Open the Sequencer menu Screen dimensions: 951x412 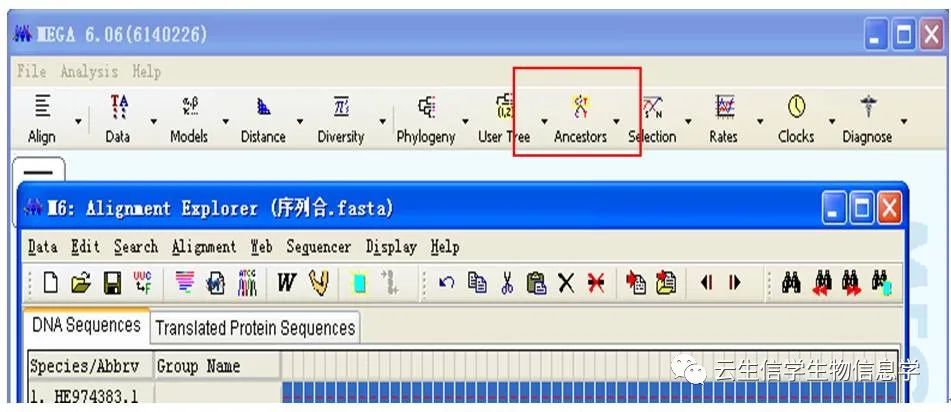pos(318,247)
